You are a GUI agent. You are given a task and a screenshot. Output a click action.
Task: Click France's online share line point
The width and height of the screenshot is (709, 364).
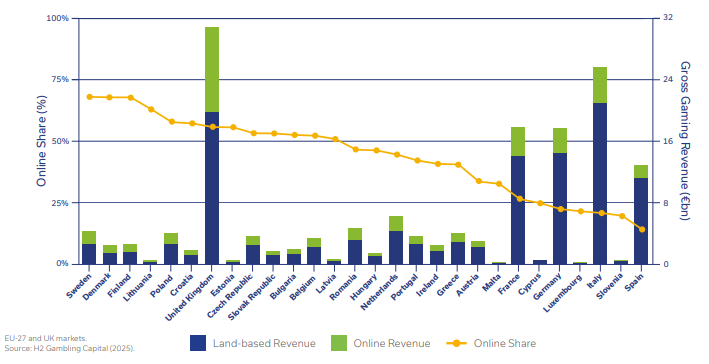[x=520, y=199]
